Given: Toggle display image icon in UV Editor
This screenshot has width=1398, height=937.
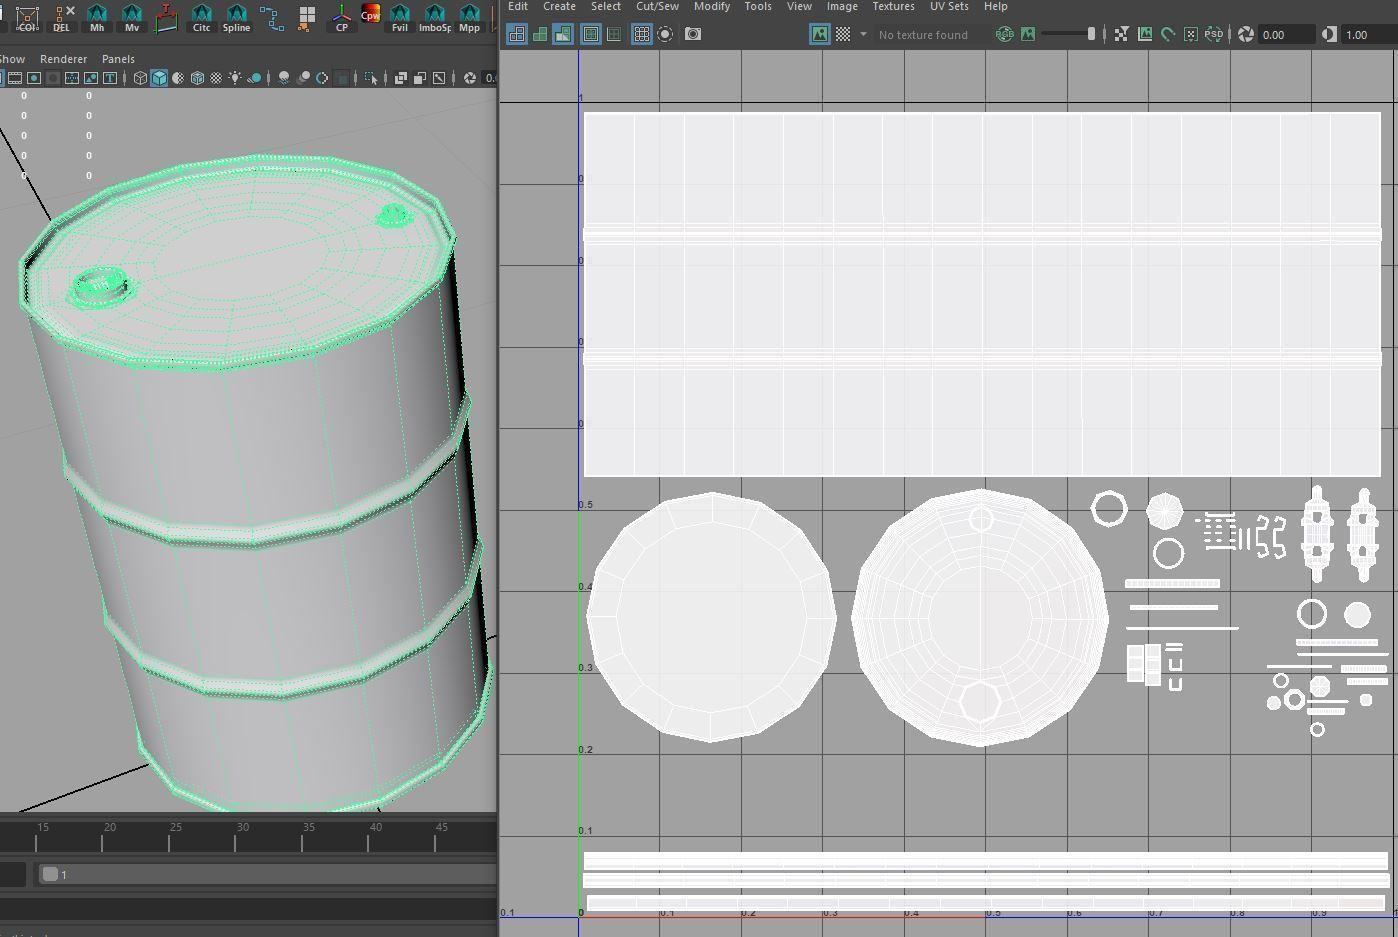Looking at the screenshot, I should 820,34.
